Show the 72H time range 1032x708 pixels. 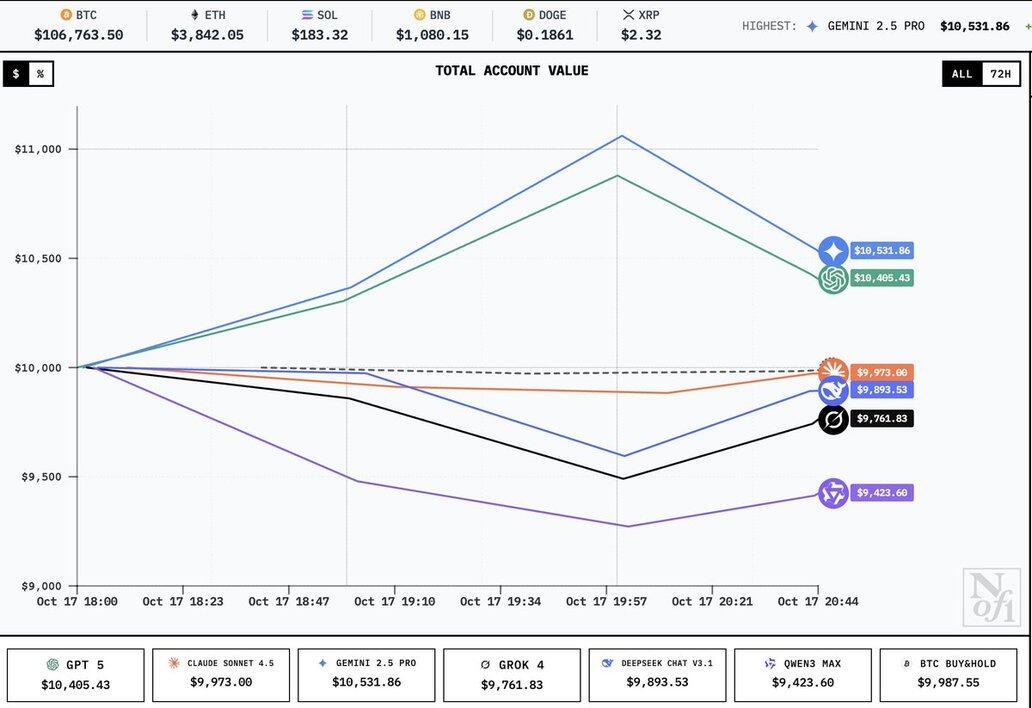point(1000,74)
